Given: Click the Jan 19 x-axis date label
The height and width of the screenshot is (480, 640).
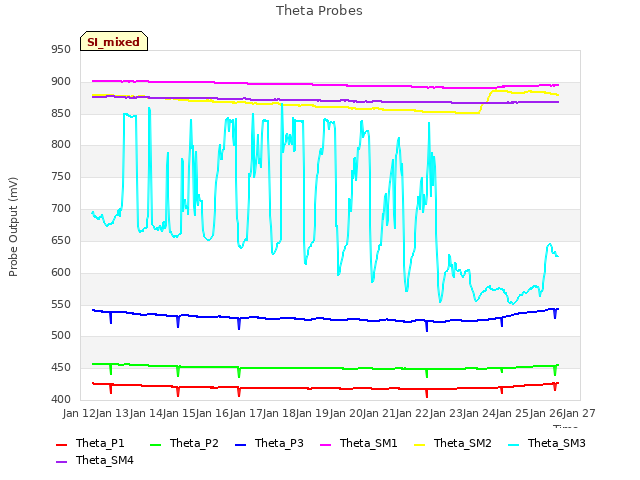Looking at the screenshot, I should pos(313,413).
